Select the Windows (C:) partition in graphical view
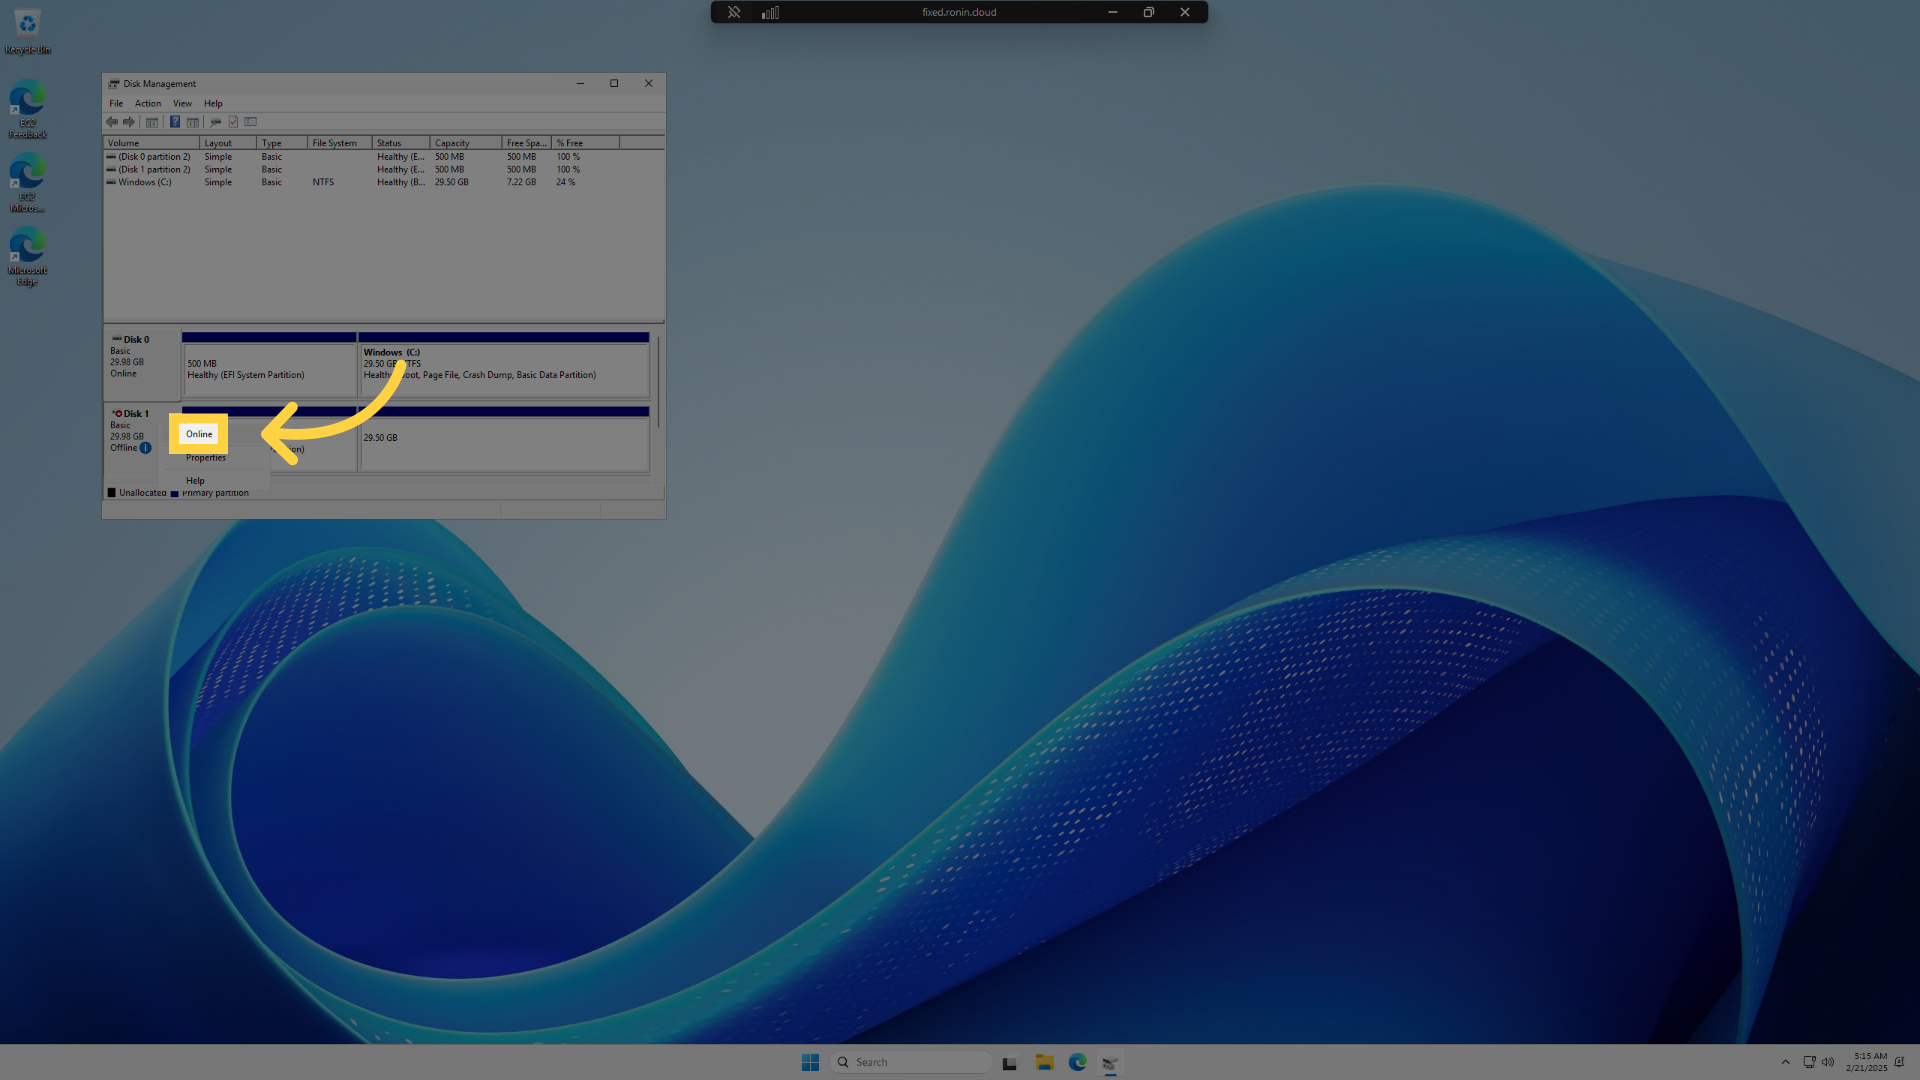Image resolution: width=1920 pixels, height=1080 pixels. pos(504,365)
